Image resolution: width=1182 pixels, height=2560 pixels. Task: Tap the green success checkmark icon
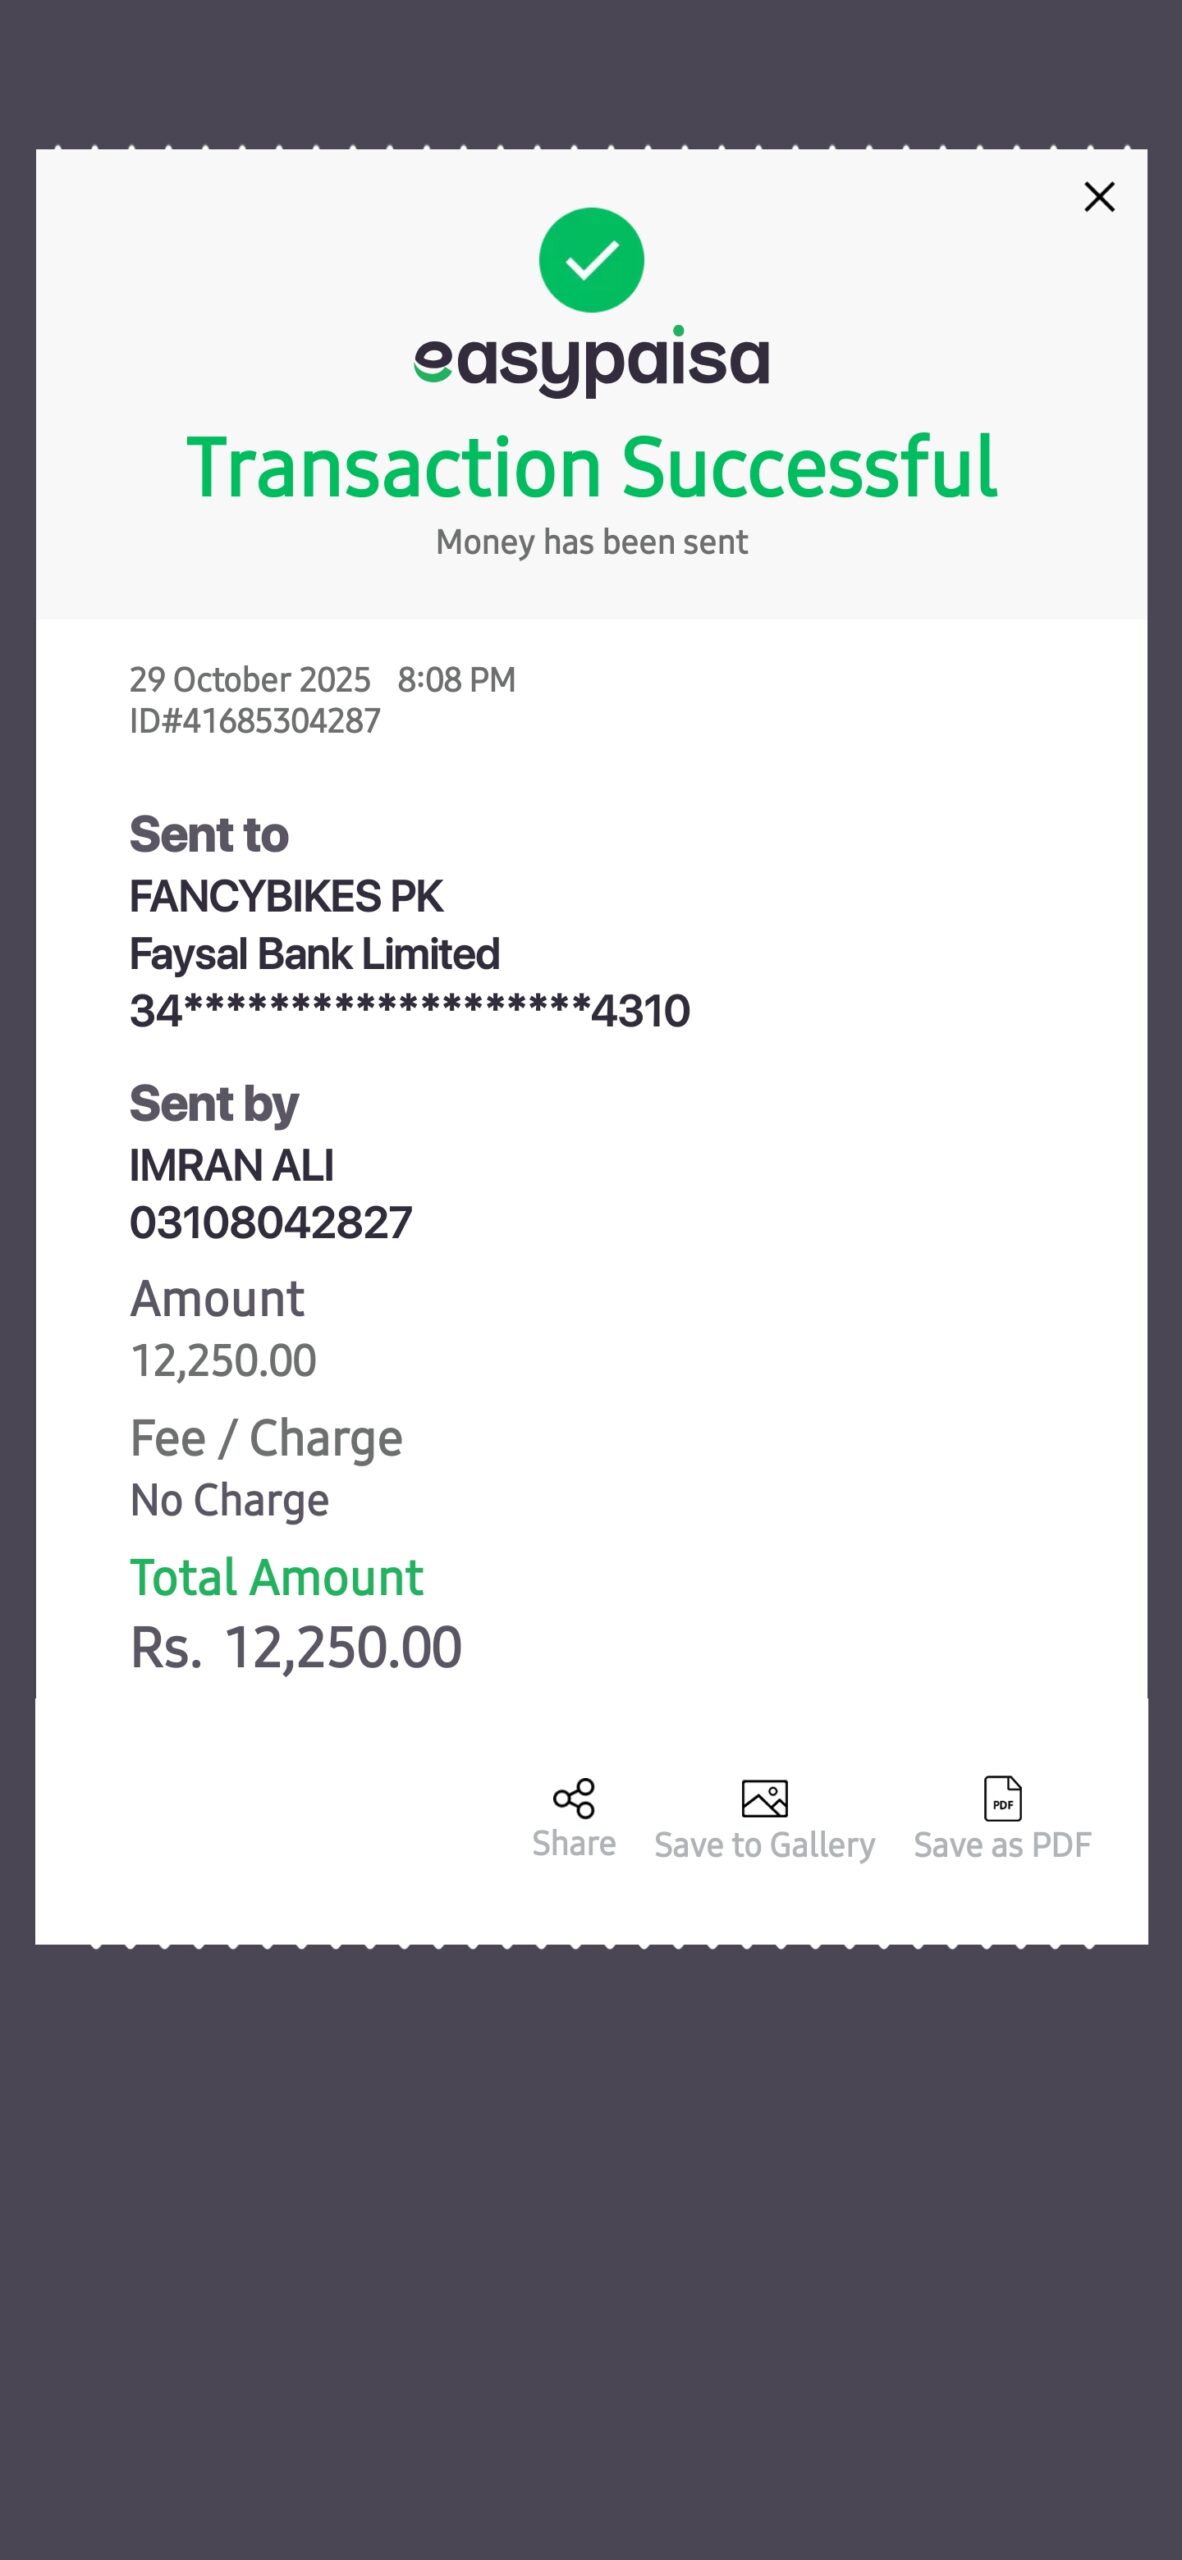tap(591, 260)
